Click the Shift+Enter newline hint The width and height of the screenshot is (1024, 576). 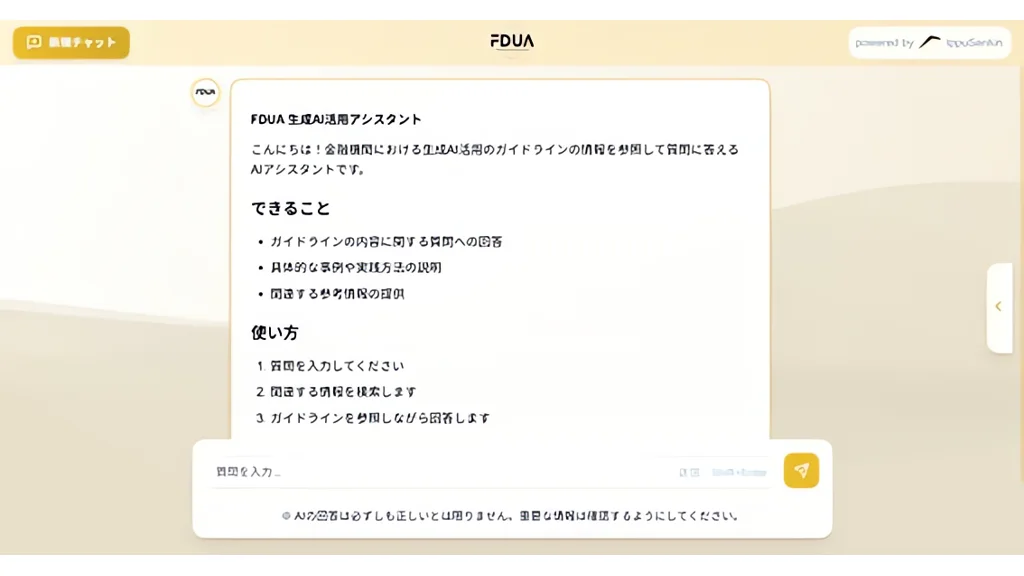(739, 472)
